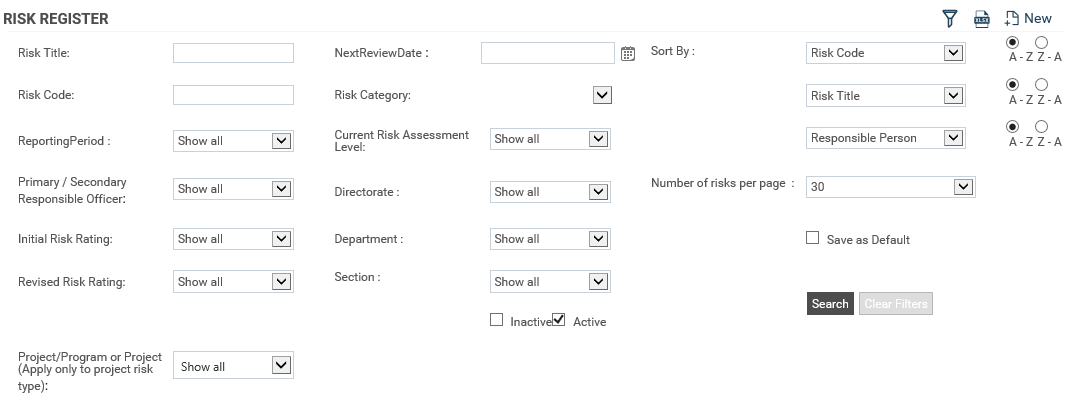
Task: Open the NextReviewDate calendar picker
Action: click(x=628, y=53)
